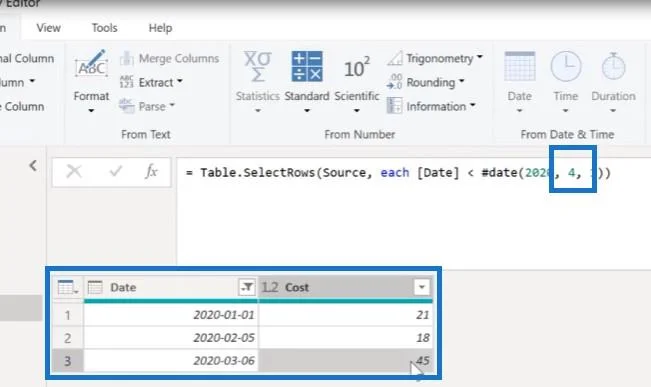This screenshot has width=651, height=387.
Task: Select the cell 2020-02-05
Action: pos(171,338)
